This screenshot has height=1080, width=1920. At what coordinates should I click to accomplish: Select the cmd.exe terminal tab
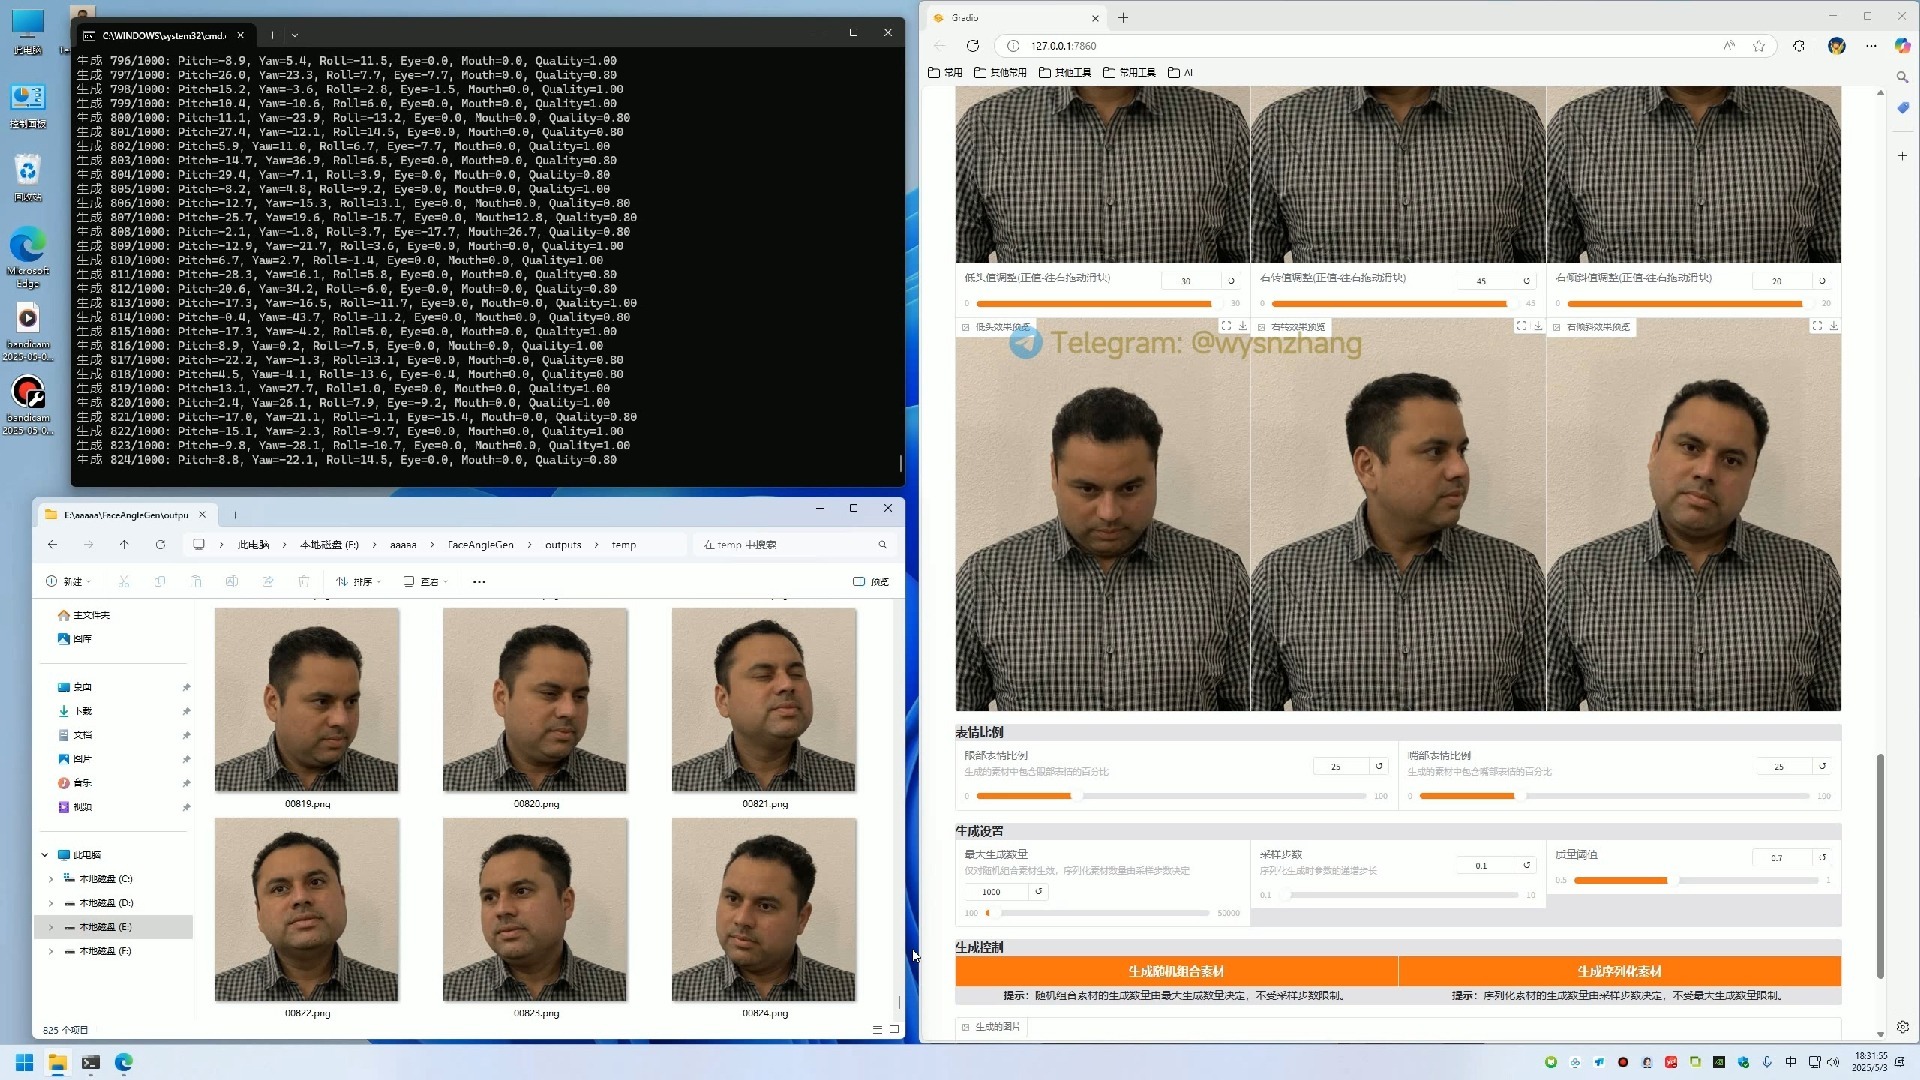tap(164, 35)
